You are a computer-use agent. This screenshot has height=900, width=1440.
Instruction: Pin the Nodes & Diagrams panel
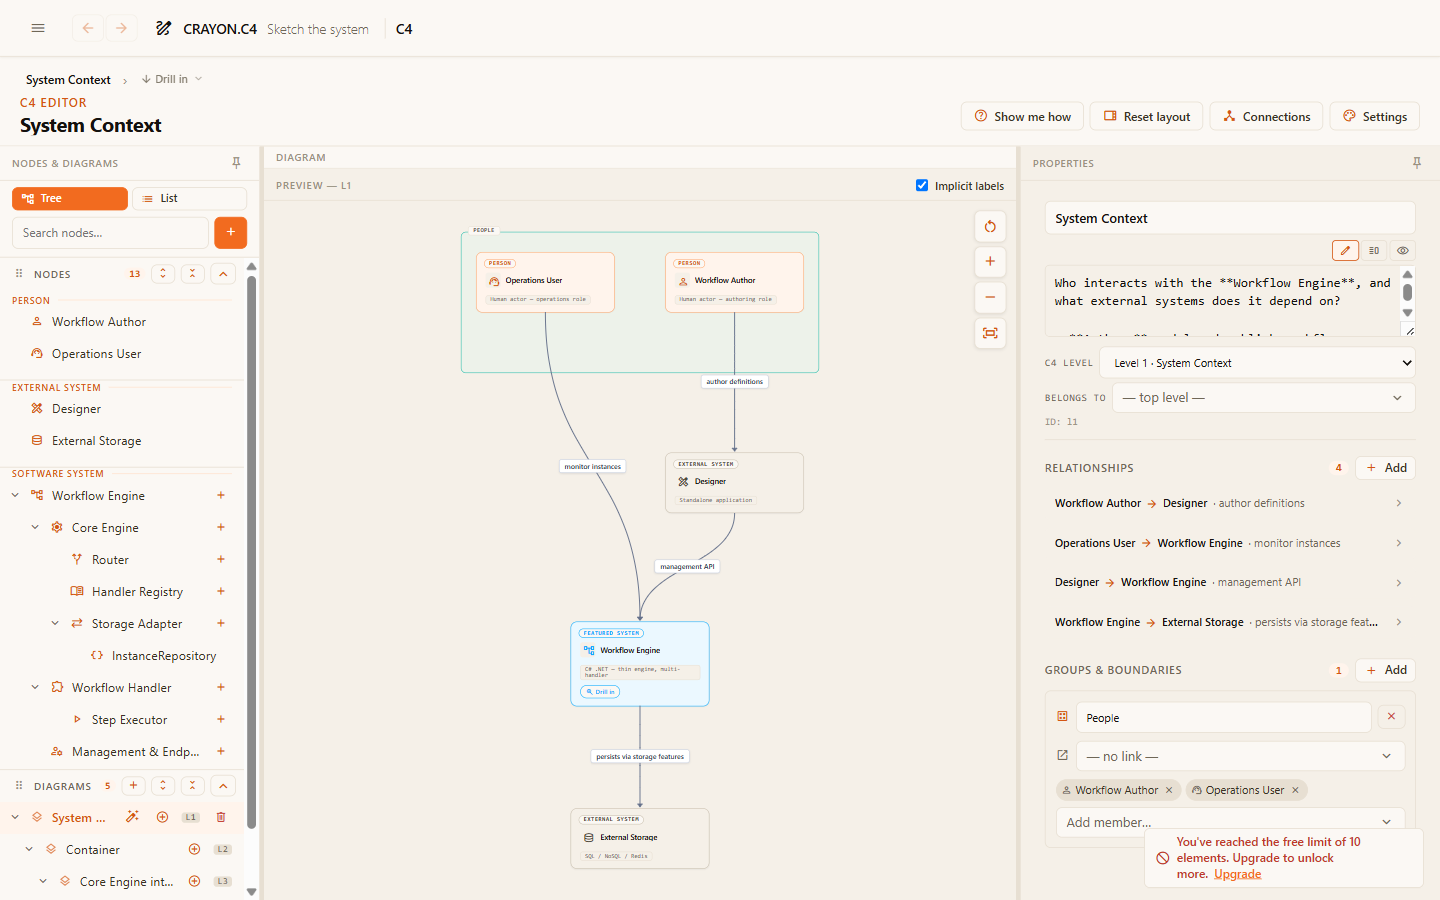coord(236,163)
